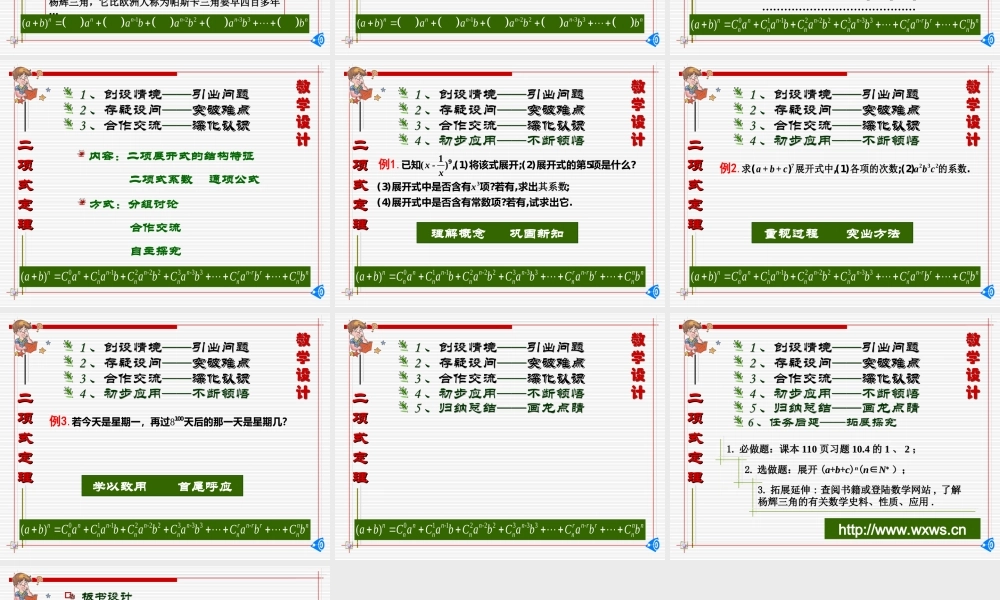The image size is (1000, 600).
Task: Select the 例2 slide thumbnail by its 例2 label
Action: [729, 168]
